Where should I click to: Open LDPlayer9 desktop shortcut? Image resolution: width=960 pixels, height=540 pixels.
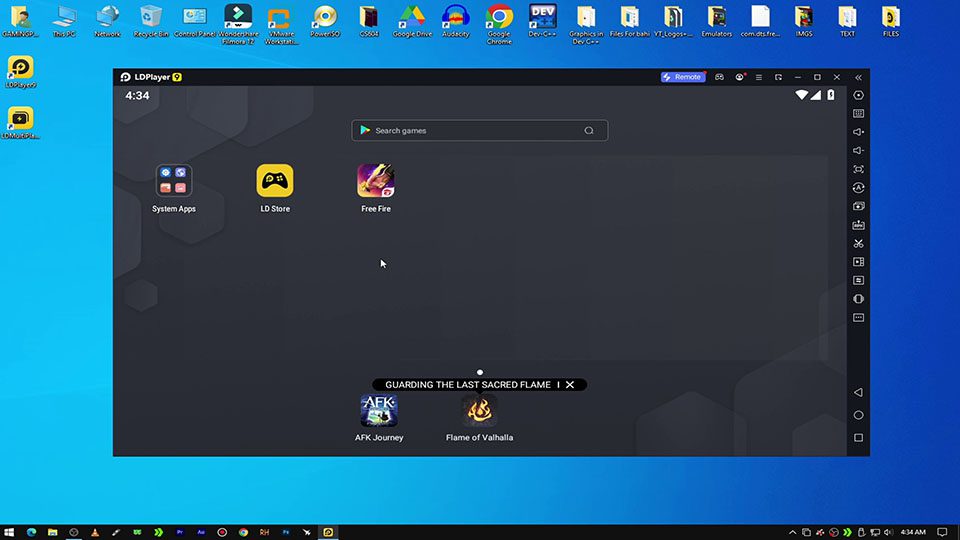pyautogui.click(x=21, y=72)
